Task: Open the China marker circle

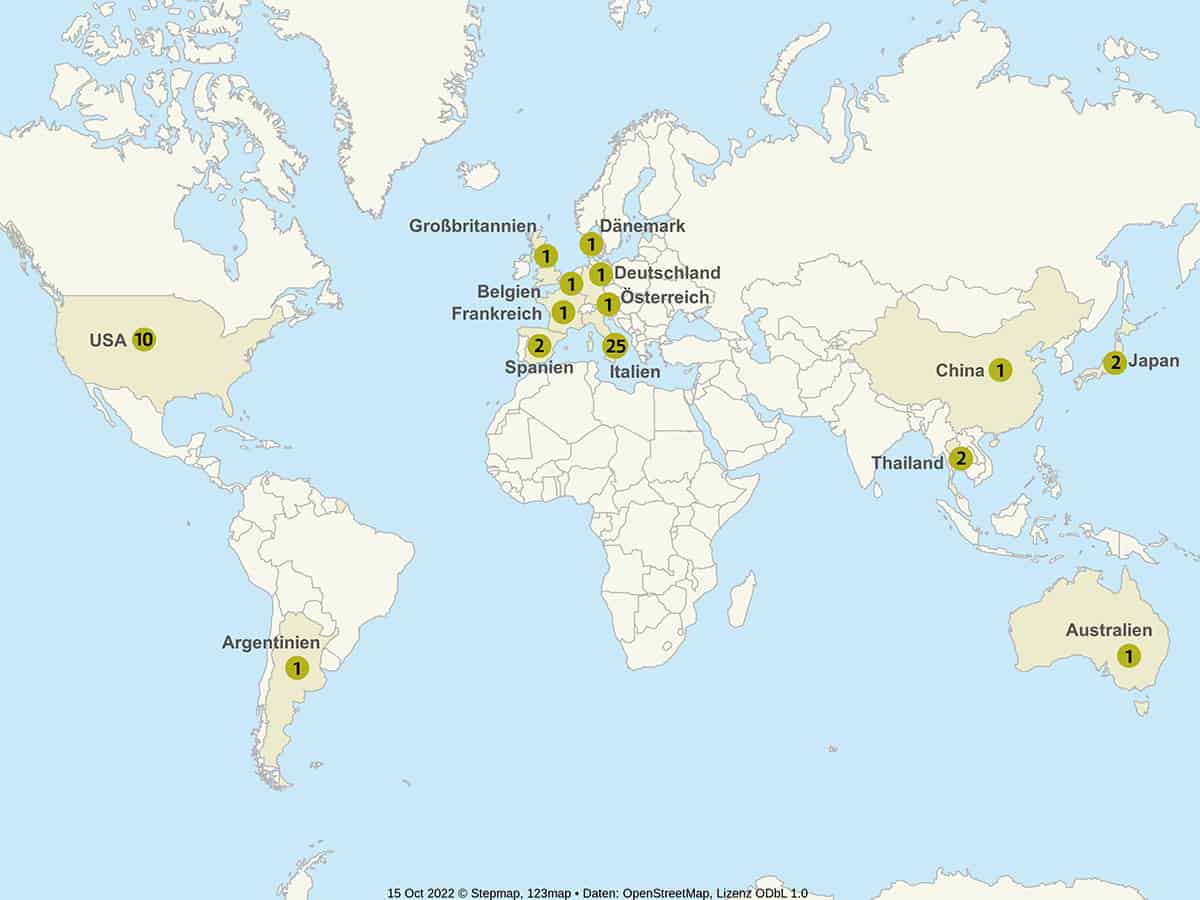Action: (999, 370)
